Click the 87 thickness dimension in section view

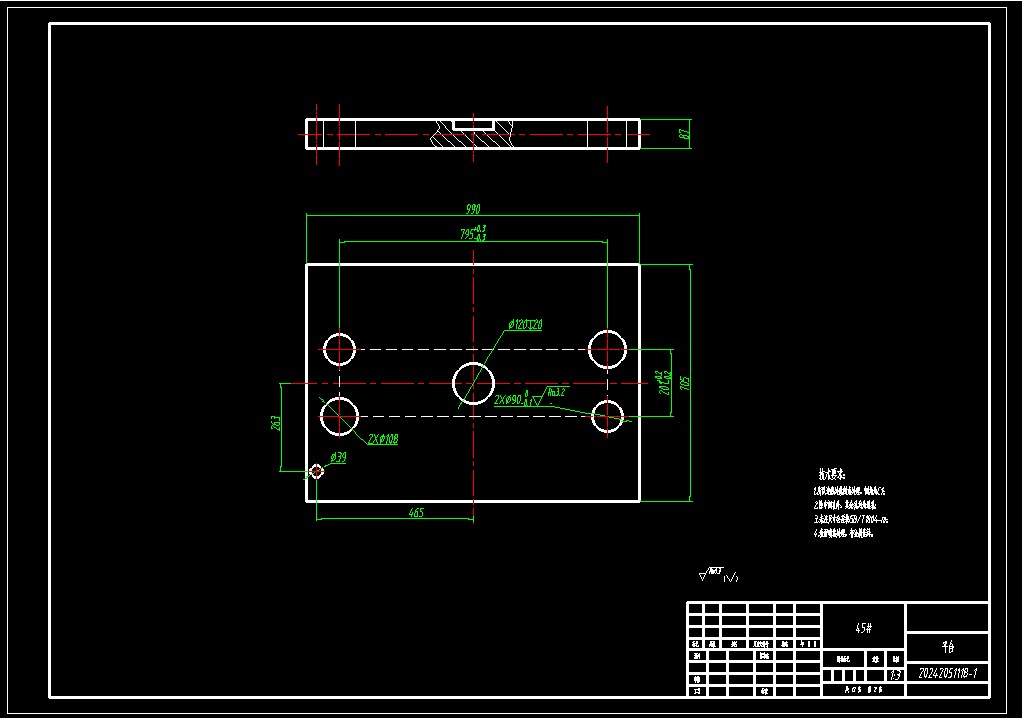[684, 134]
